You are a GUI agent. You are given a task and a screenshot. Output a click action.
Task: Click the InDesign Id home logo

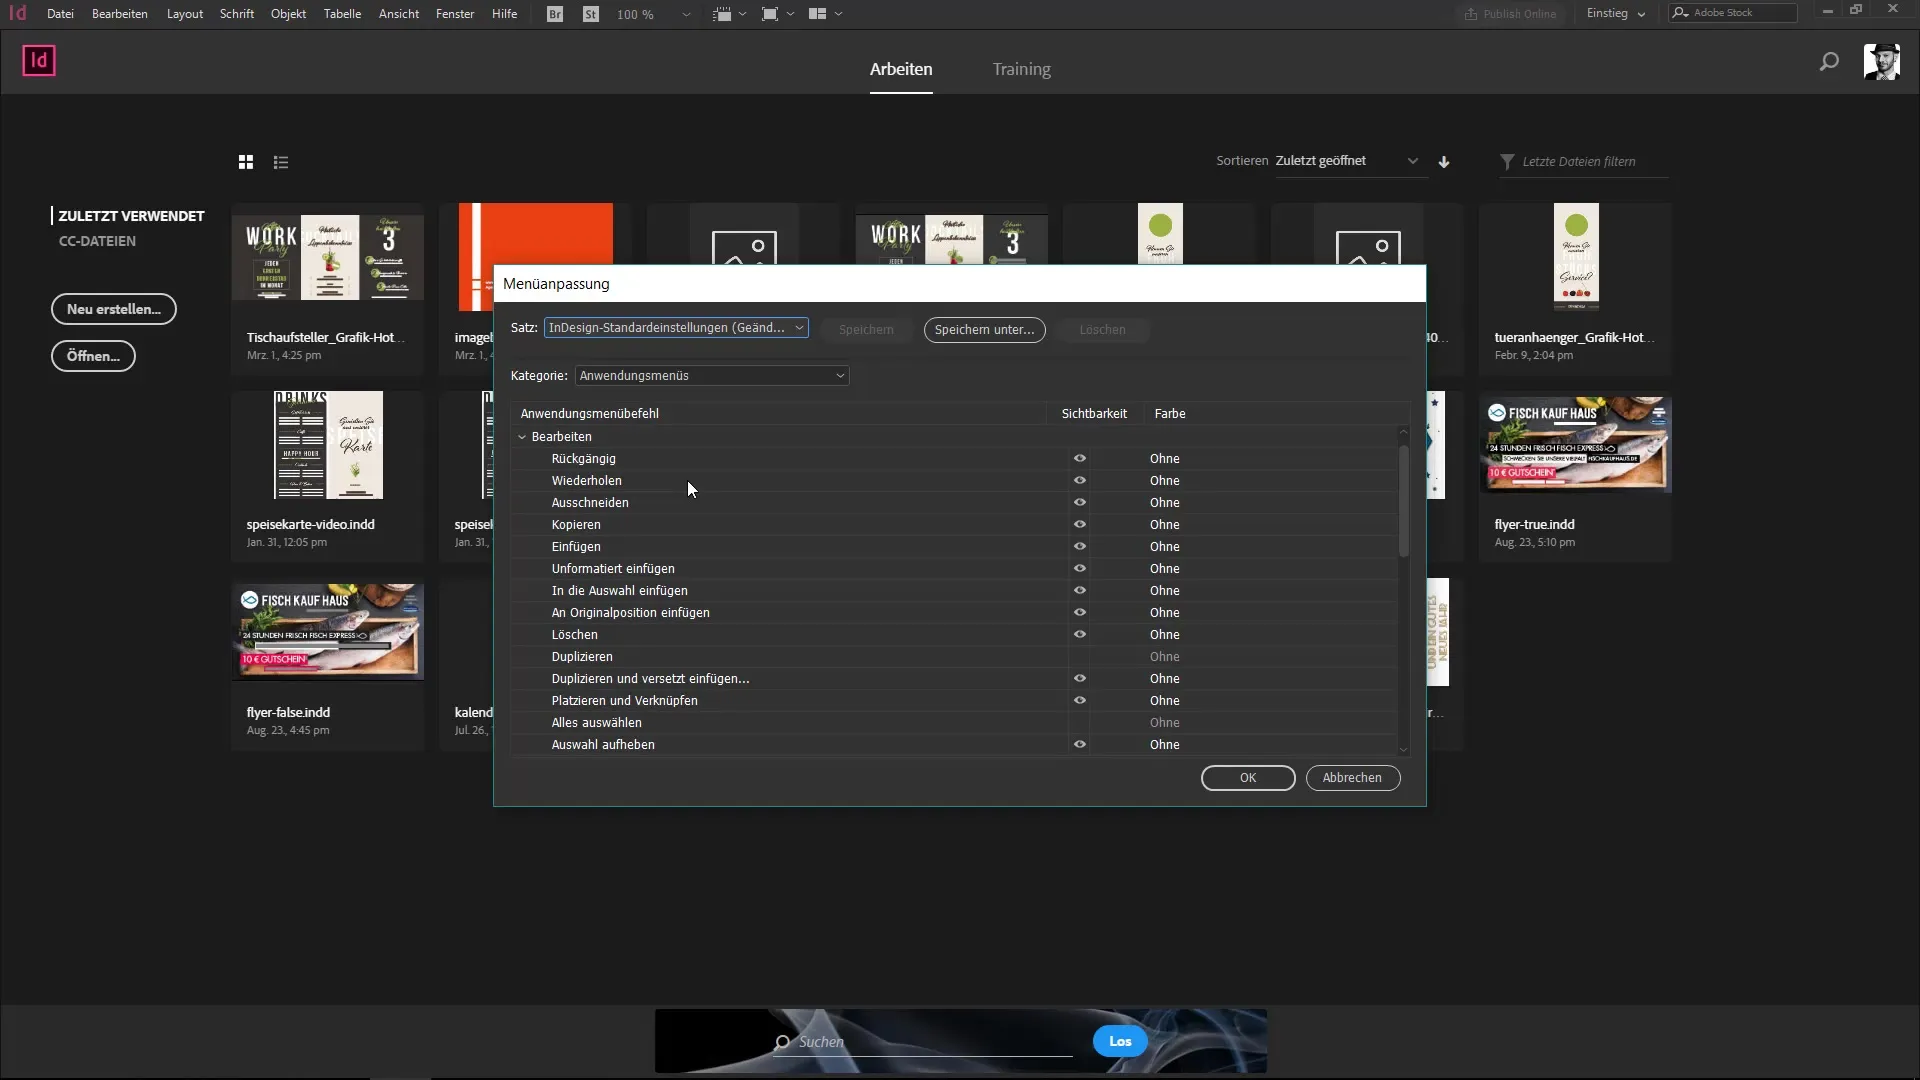(39, 61)
